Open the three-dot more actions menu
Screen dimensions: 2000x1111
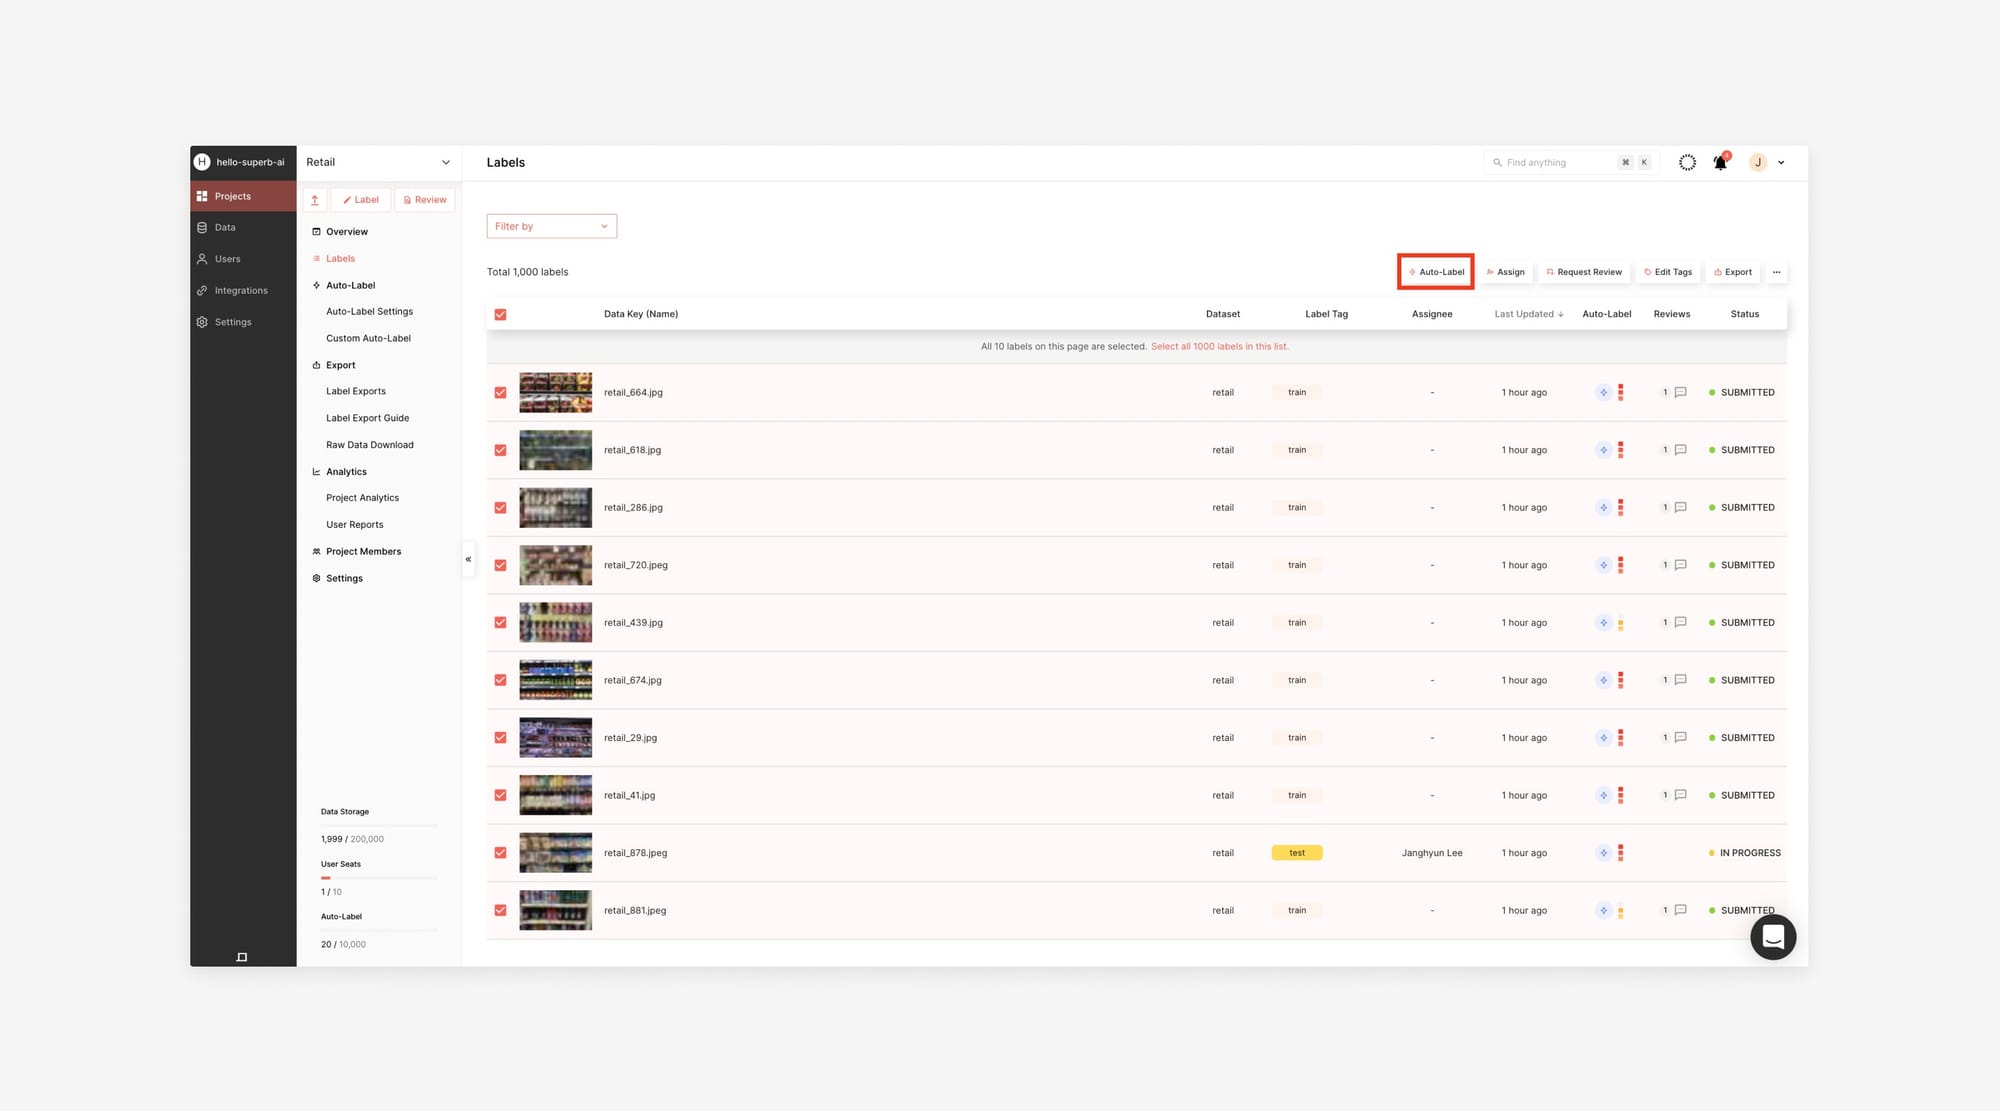pyautogui.click(x=1776, y=272)
